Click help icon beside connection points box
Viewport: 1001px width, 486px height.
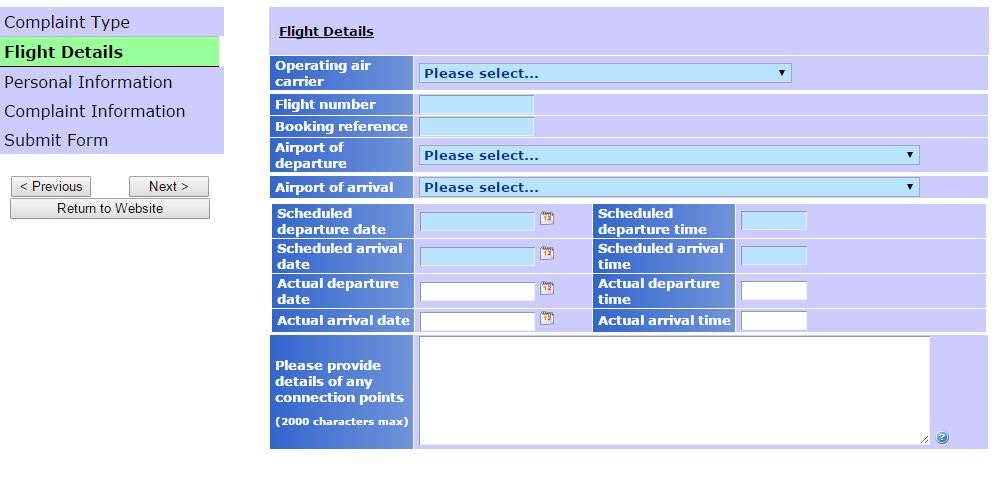pyautogui.click(x=942, y=437)
